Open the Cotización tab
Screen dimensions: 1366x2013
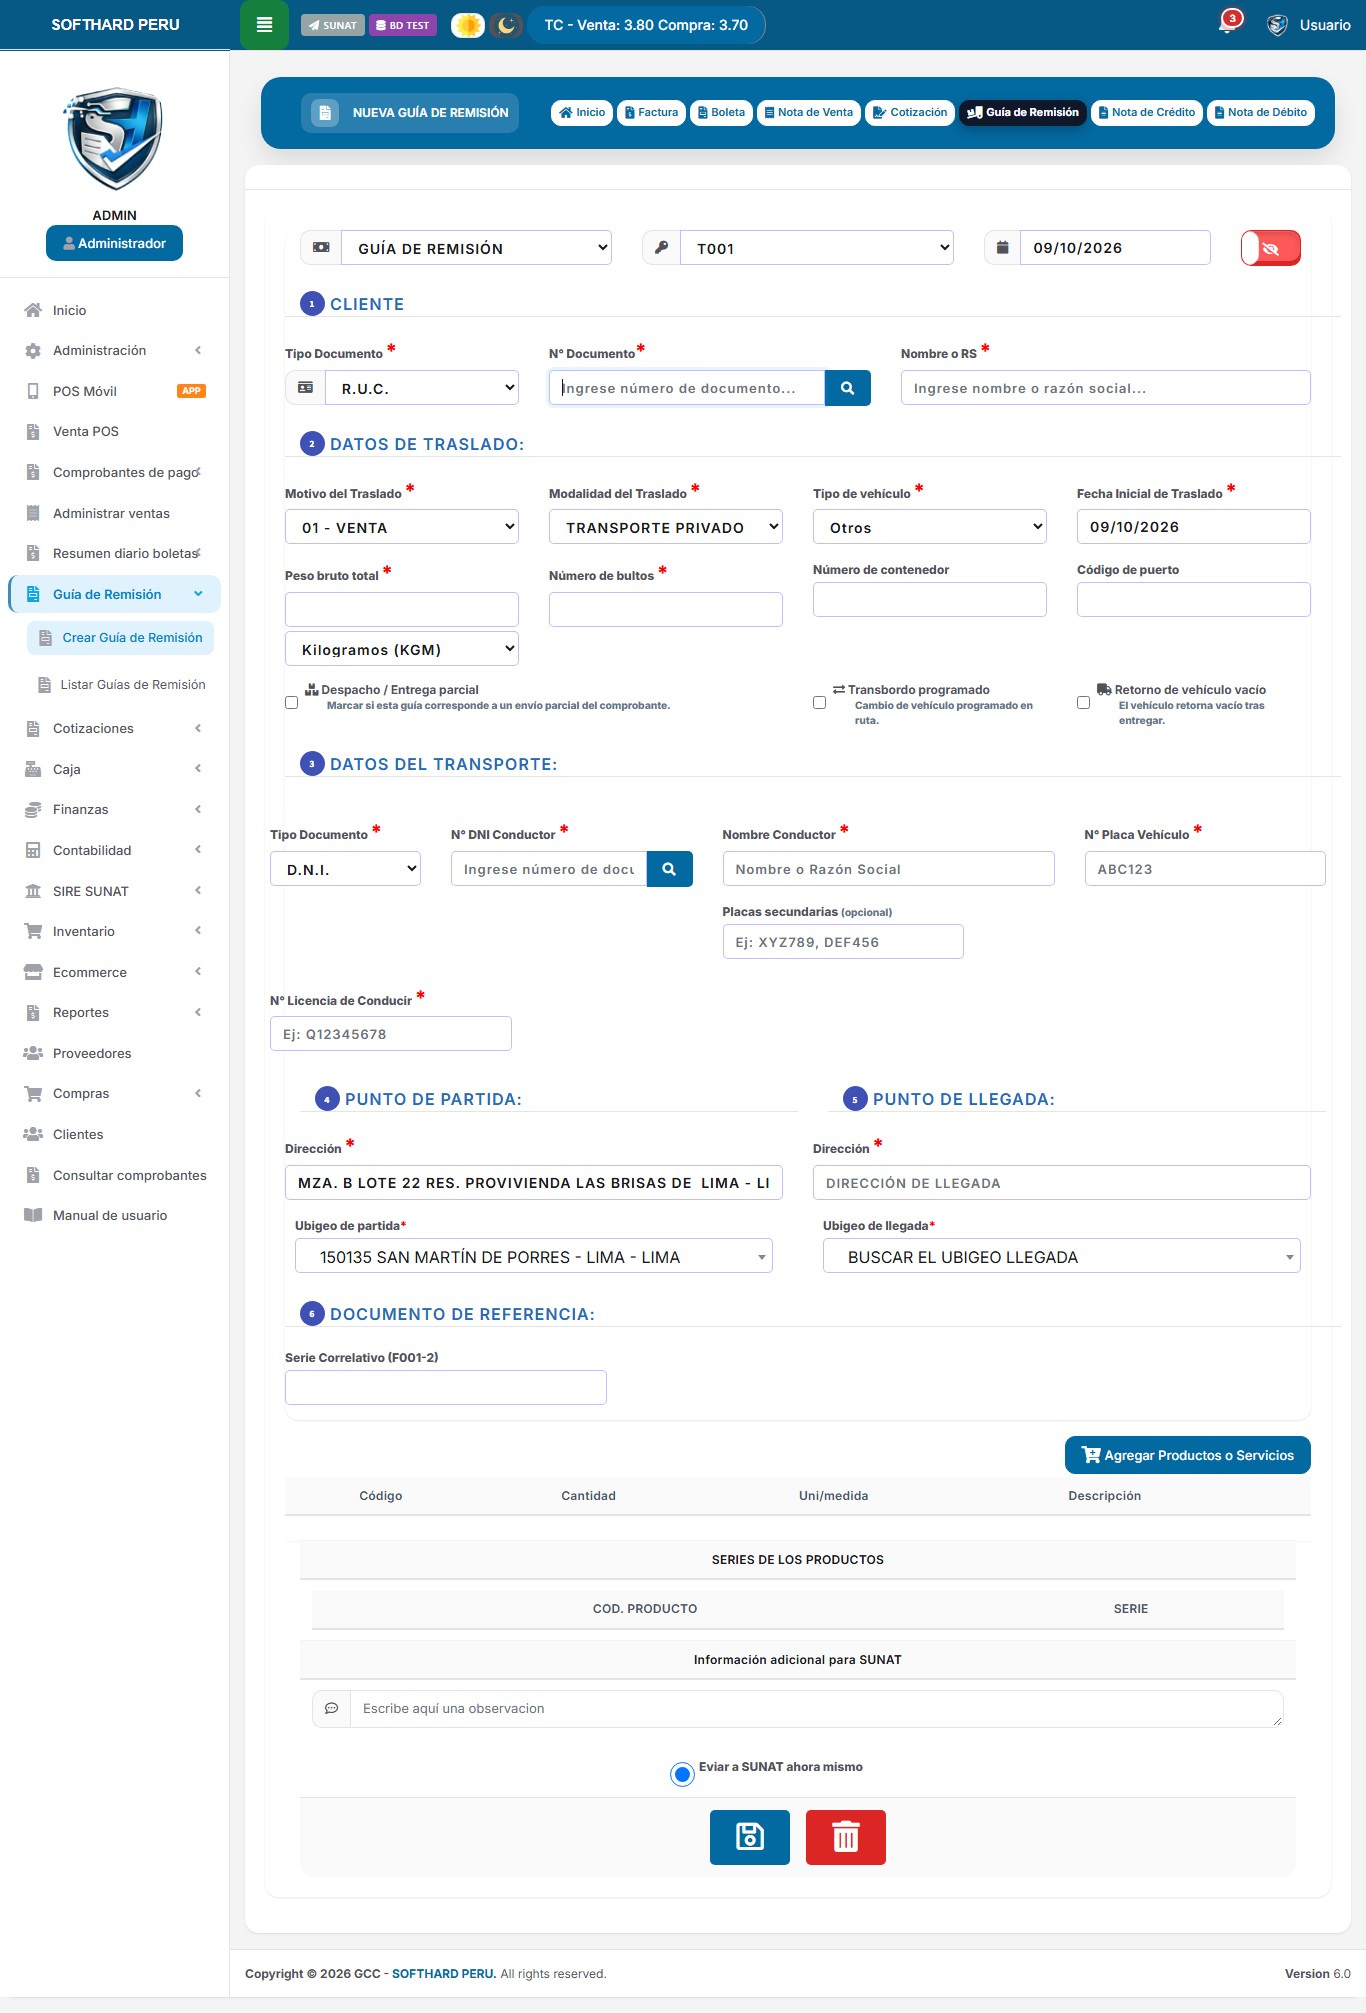(910, 113)
